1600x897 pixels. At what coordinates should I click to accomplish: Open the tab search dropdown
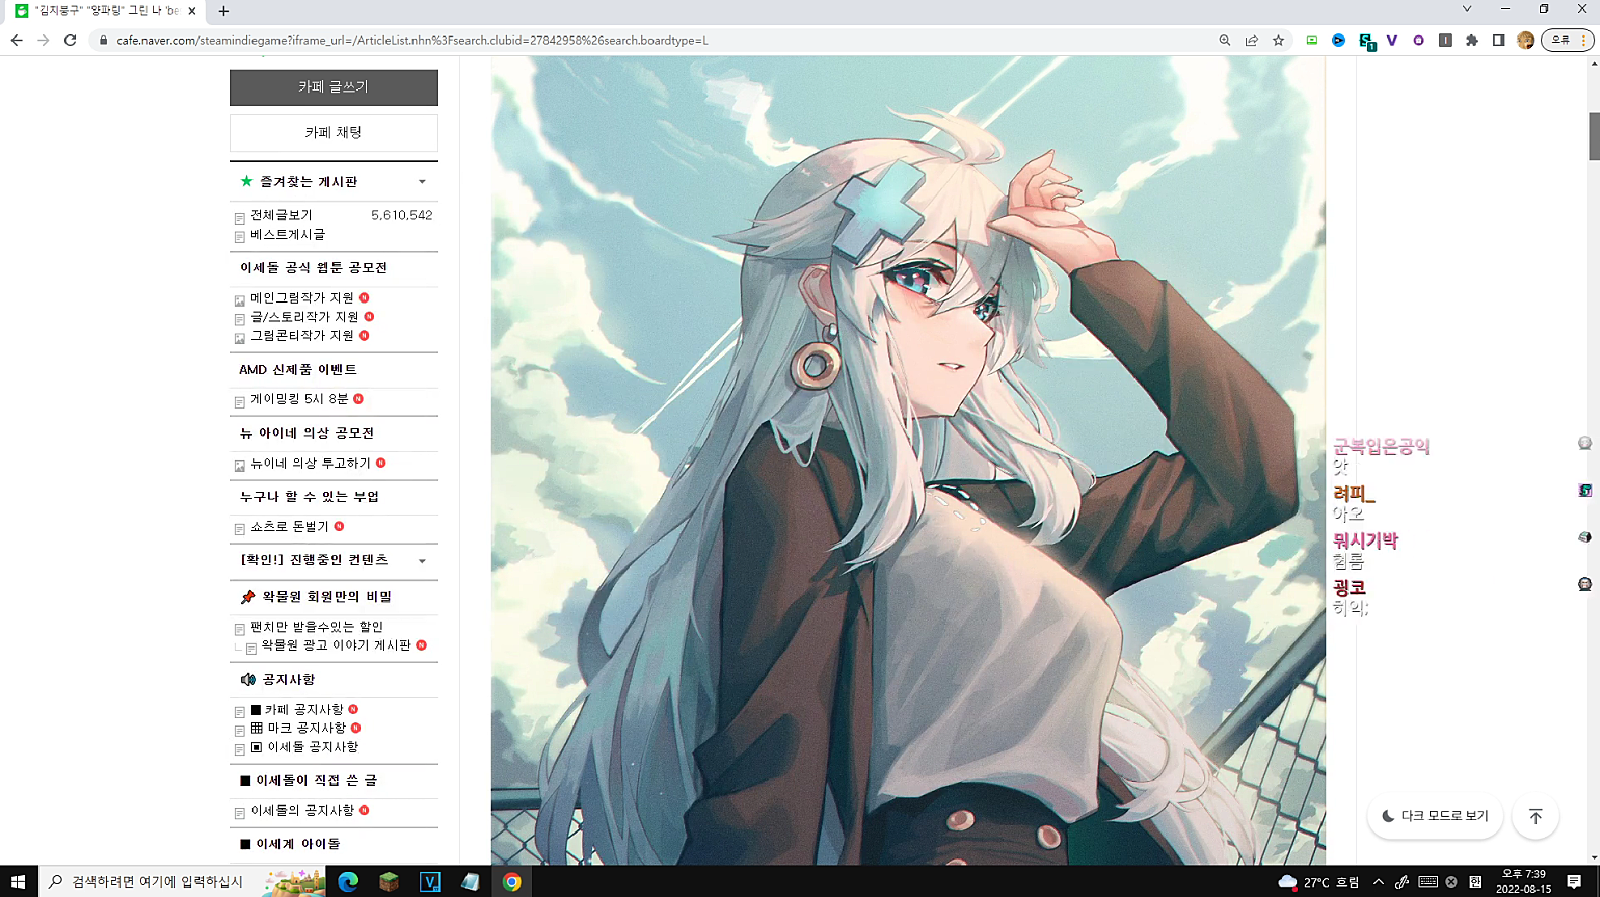1466,9
